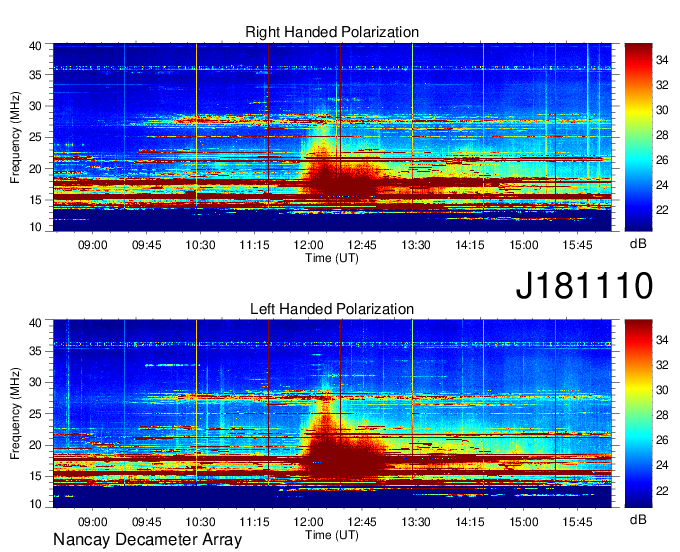Click the 13:30 tick under Left Handed plot
The height and width of the screenshot is (552, 680).
coord(415,521)
